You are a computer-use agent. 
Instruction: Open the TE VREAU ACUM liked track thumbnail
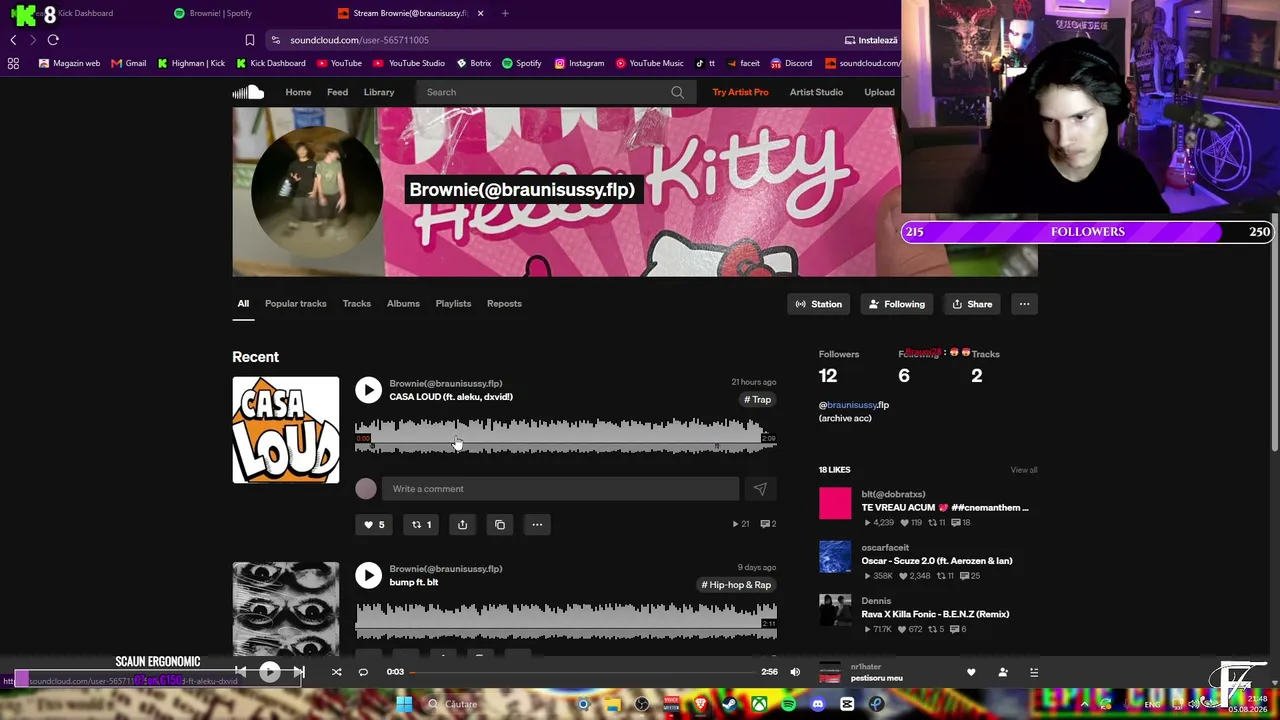[x=835, y=504]
